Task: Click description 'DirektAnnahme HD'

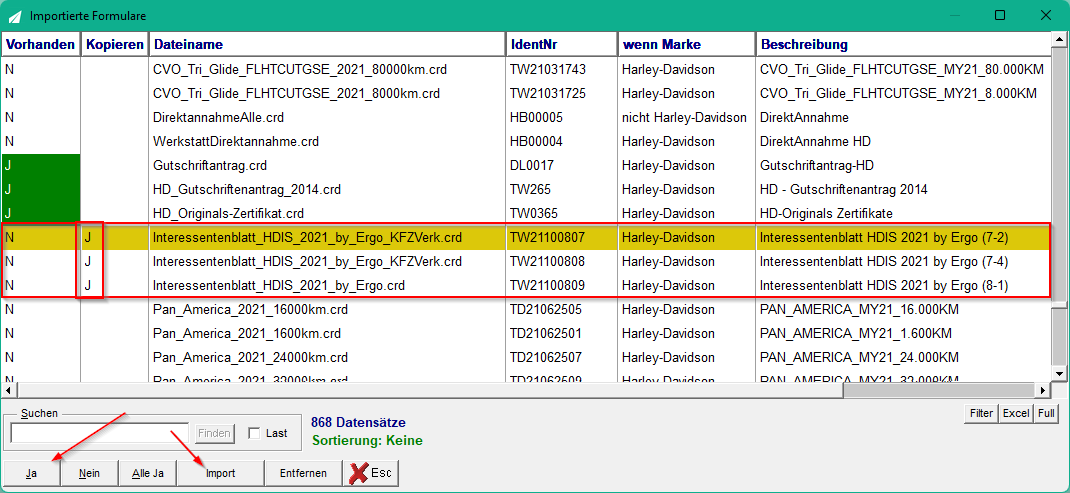Action: point(815,142)
